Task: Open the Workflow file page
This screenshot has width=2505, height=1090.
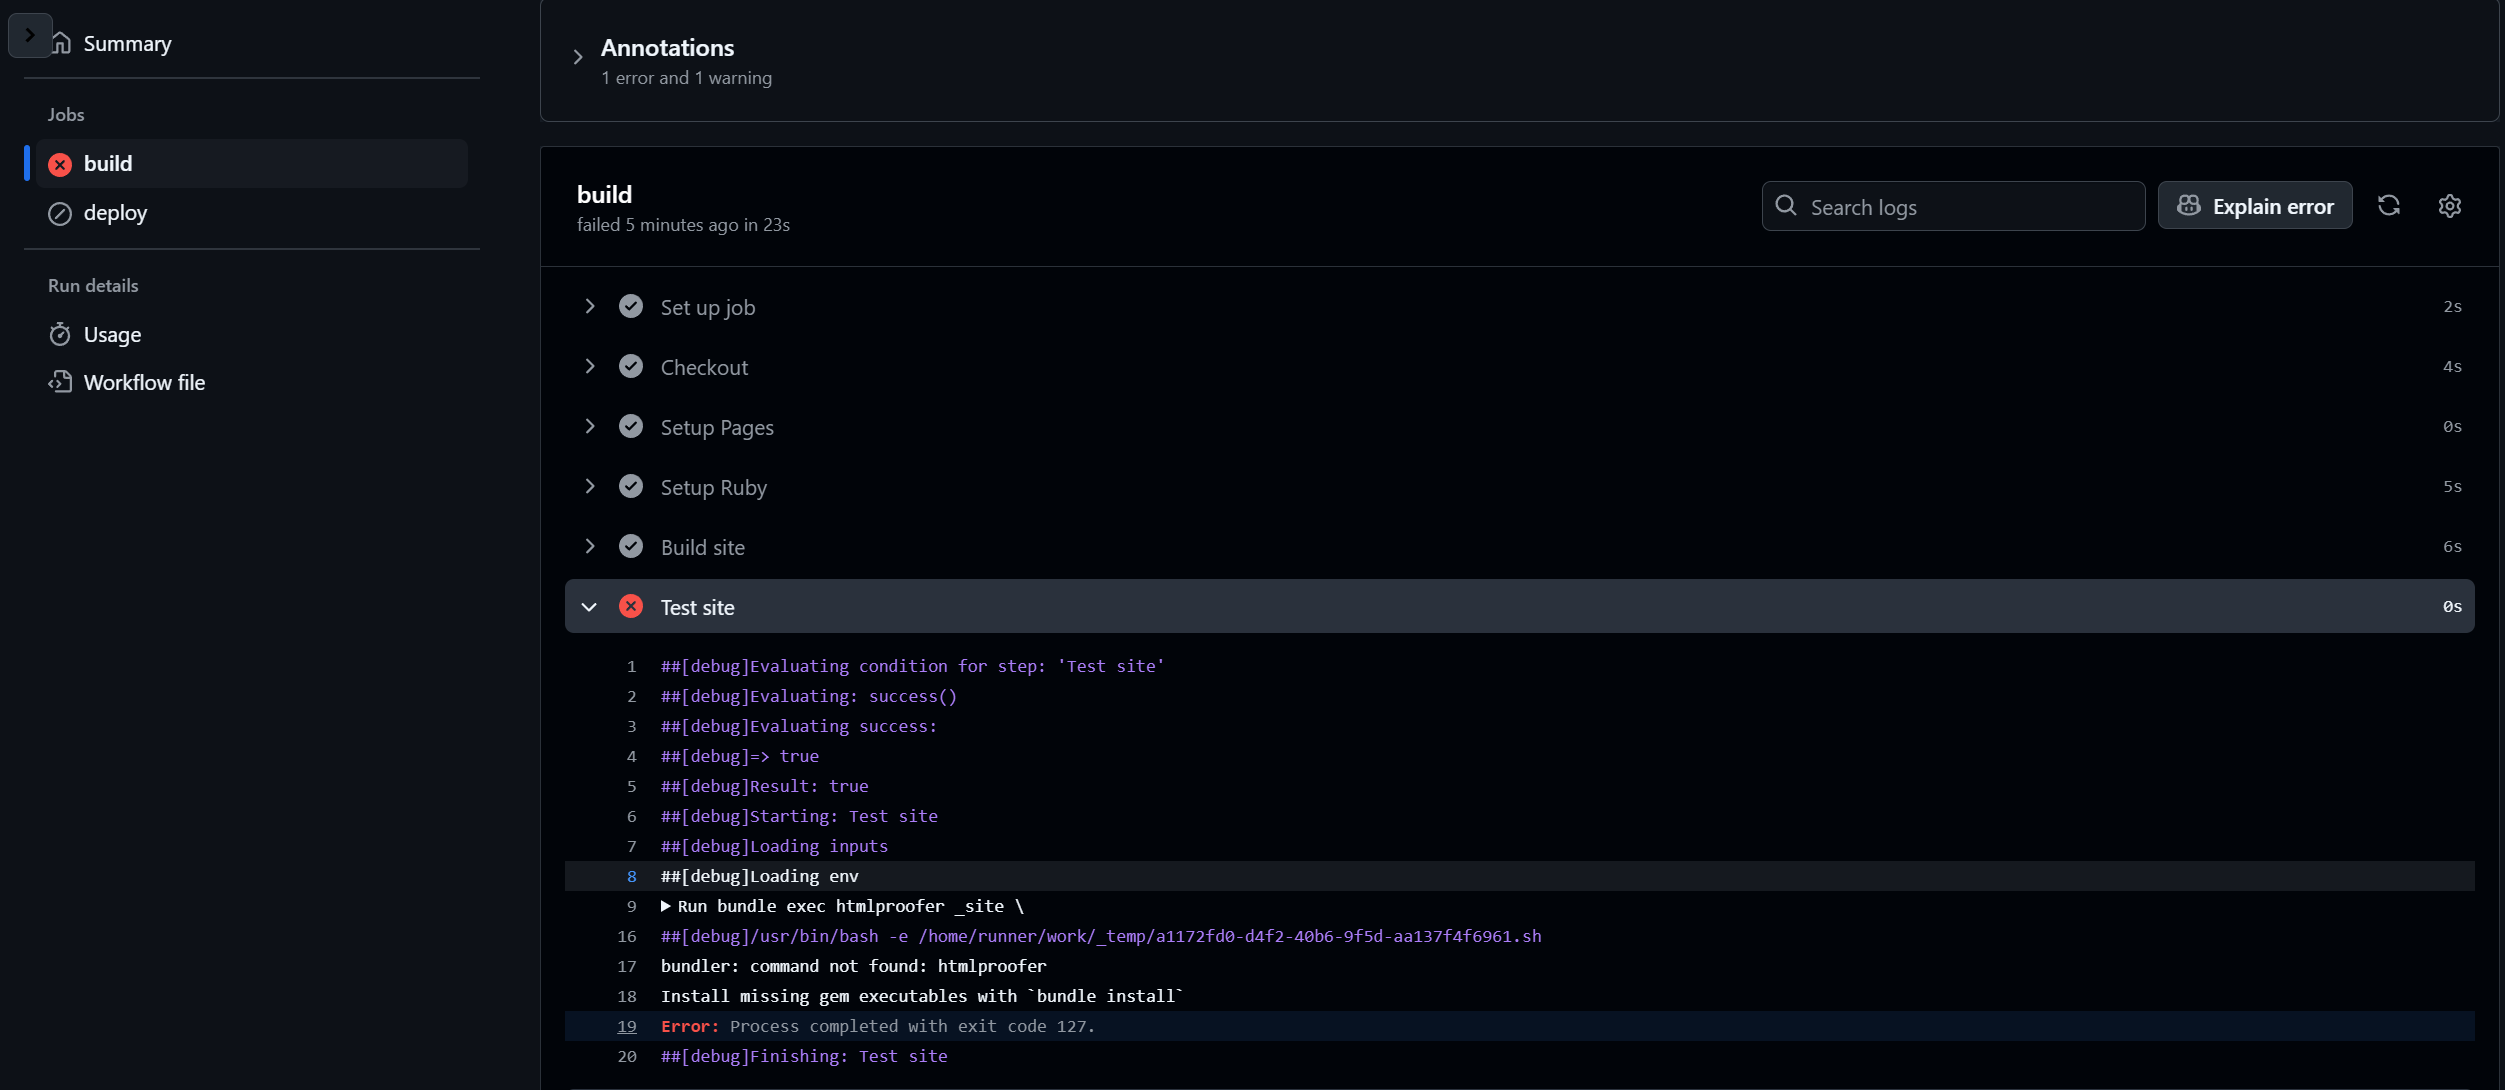Action: click(144, 382)
